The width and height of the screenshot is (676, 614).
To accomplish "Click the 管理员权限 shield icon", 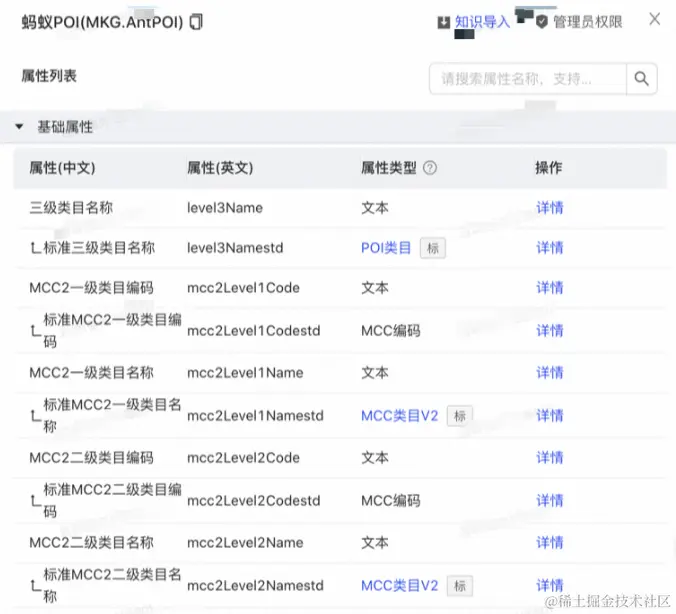I will pyautogui.click(x=542, y=22).
